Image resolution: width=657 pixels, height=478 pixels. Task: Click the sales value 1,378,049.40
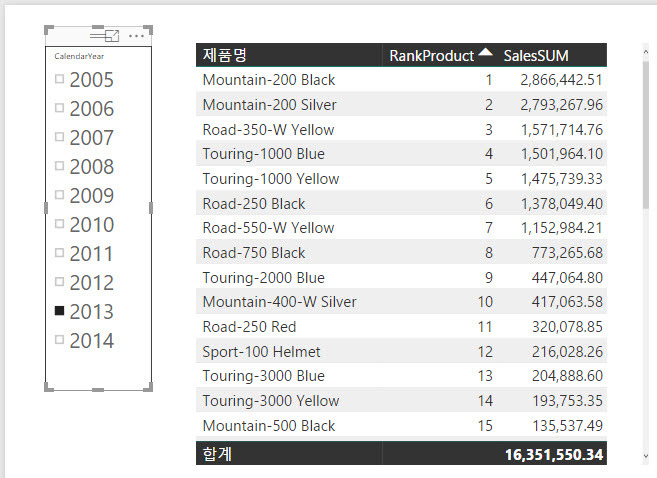point(561,203)
